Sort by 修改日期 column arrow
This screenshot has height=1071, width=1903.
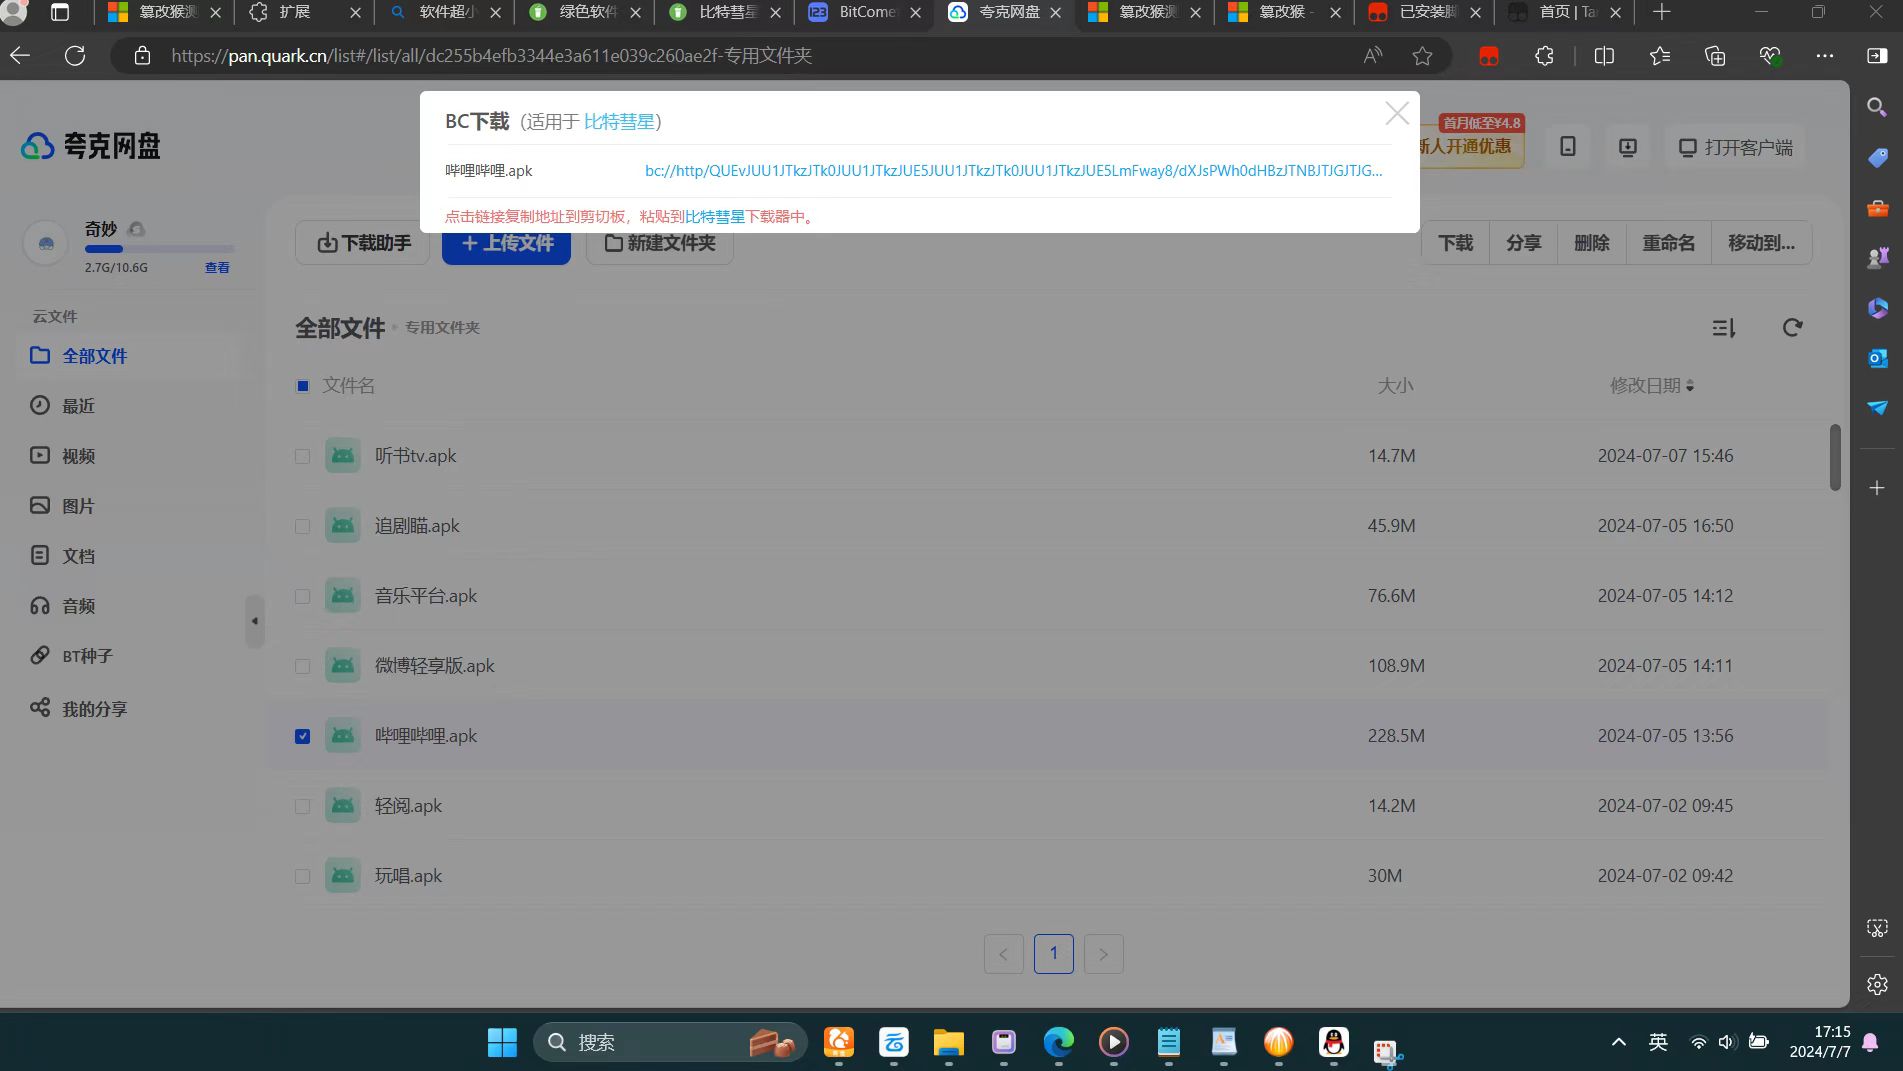[x=1690, y=386]
